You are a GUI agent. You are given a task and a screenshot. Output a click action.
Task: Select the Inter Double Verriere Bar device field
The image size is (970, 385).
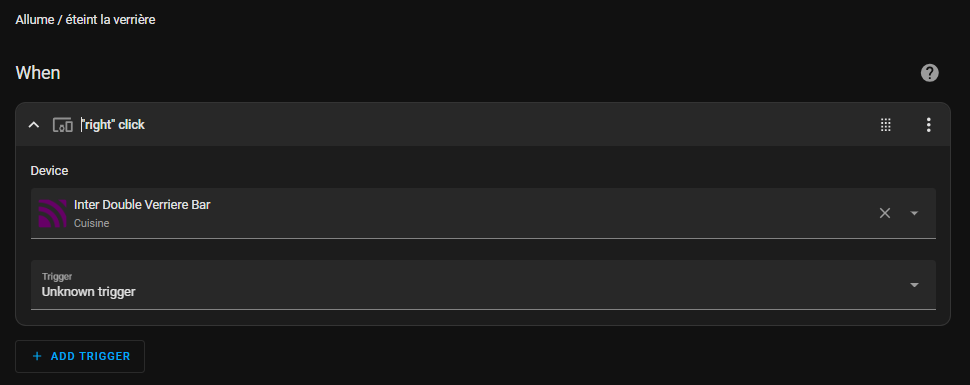pos(483,213)
